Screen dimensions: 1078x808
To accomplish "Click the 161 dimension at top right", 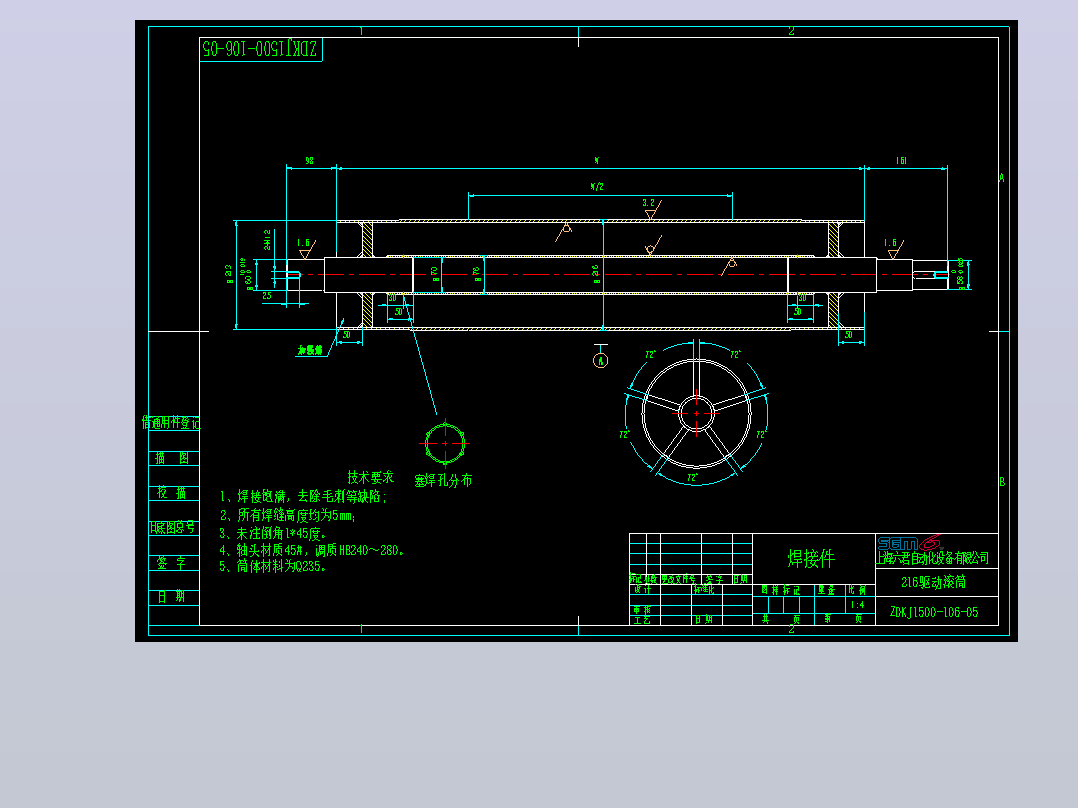I will click(x=901, y=160).
